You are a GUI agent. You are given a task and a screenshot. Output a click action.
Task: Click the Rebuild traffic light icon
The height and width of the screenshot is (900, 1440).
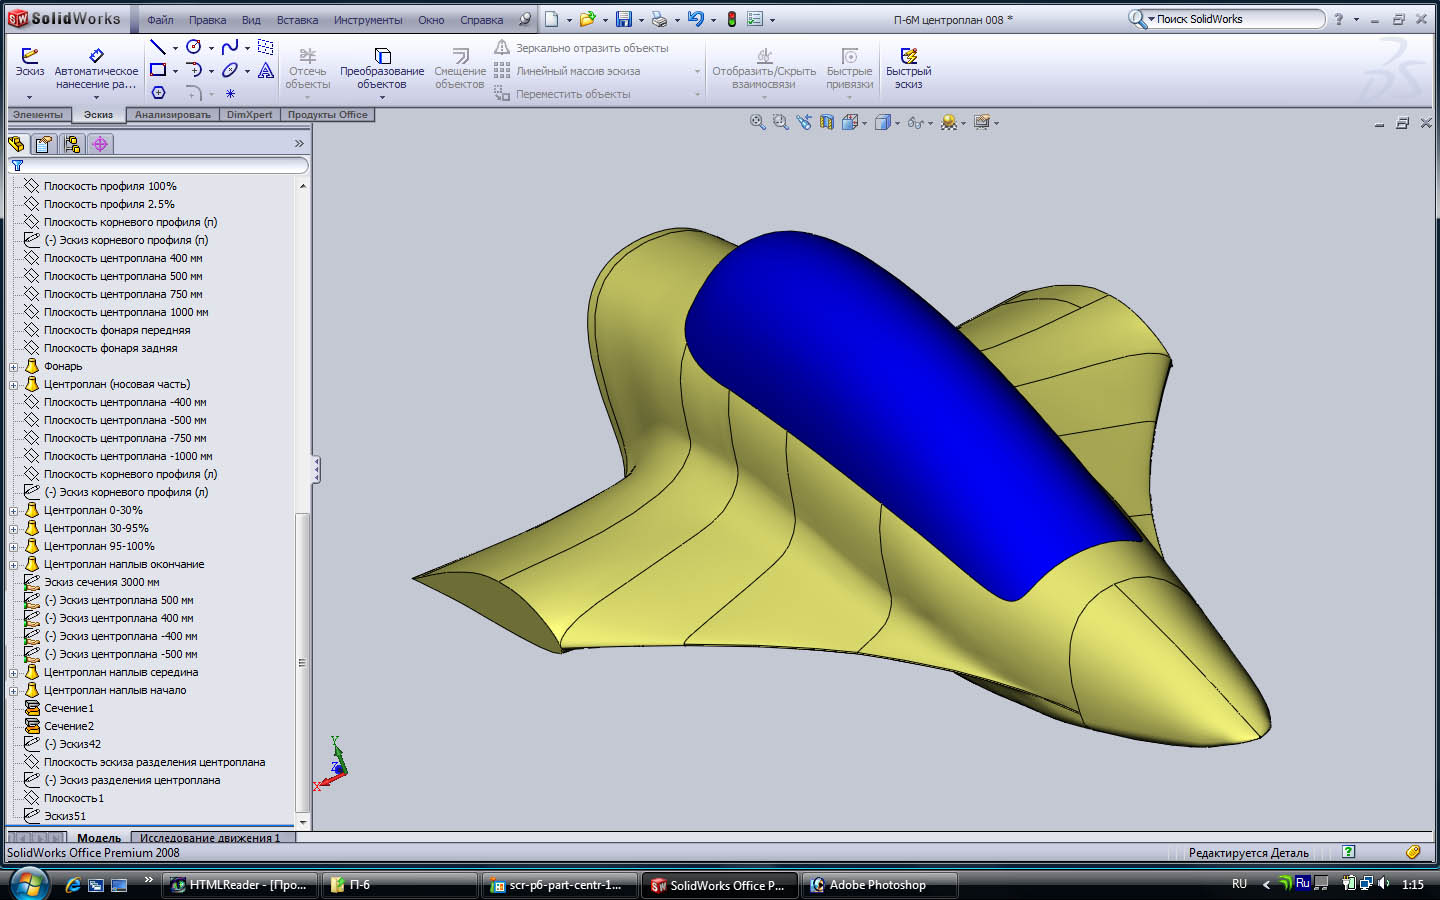pyautogui.click(x=732, y=19)
